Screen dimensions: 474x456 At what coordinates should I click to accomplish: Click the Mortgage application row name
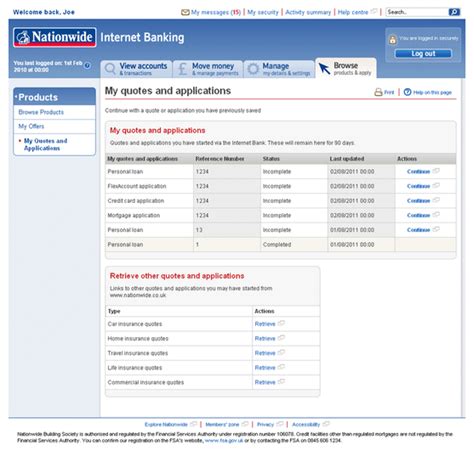[134, 215]
